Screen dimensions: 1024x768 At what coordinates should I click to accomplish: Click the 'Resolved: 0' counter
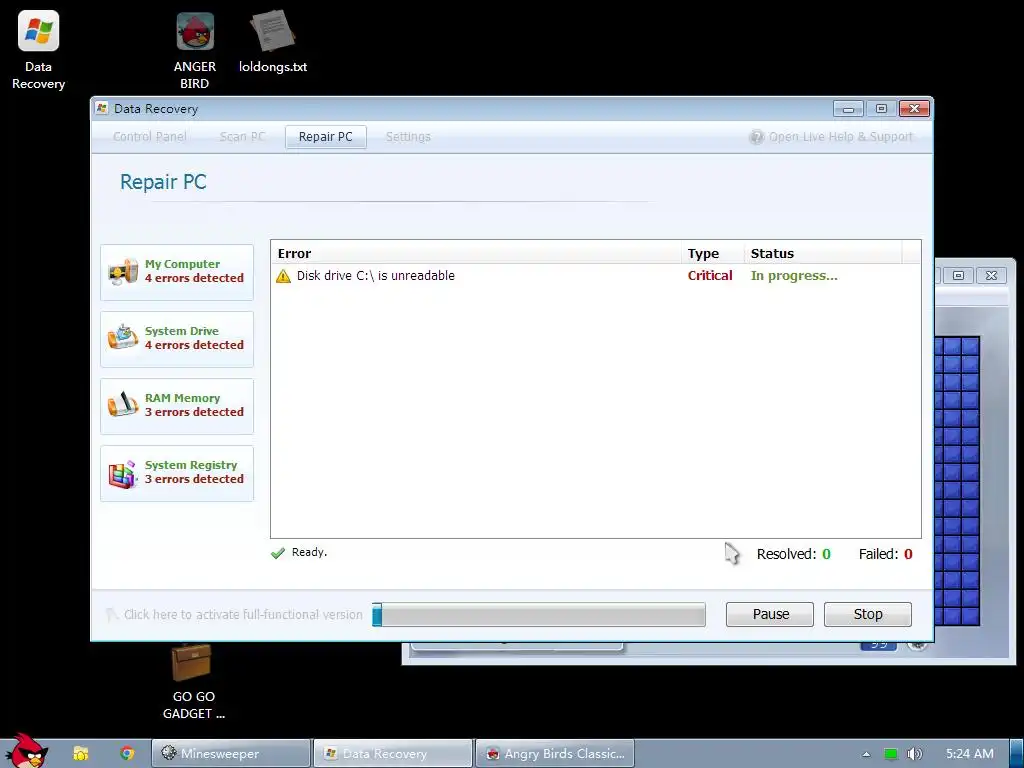coord(793,554)
